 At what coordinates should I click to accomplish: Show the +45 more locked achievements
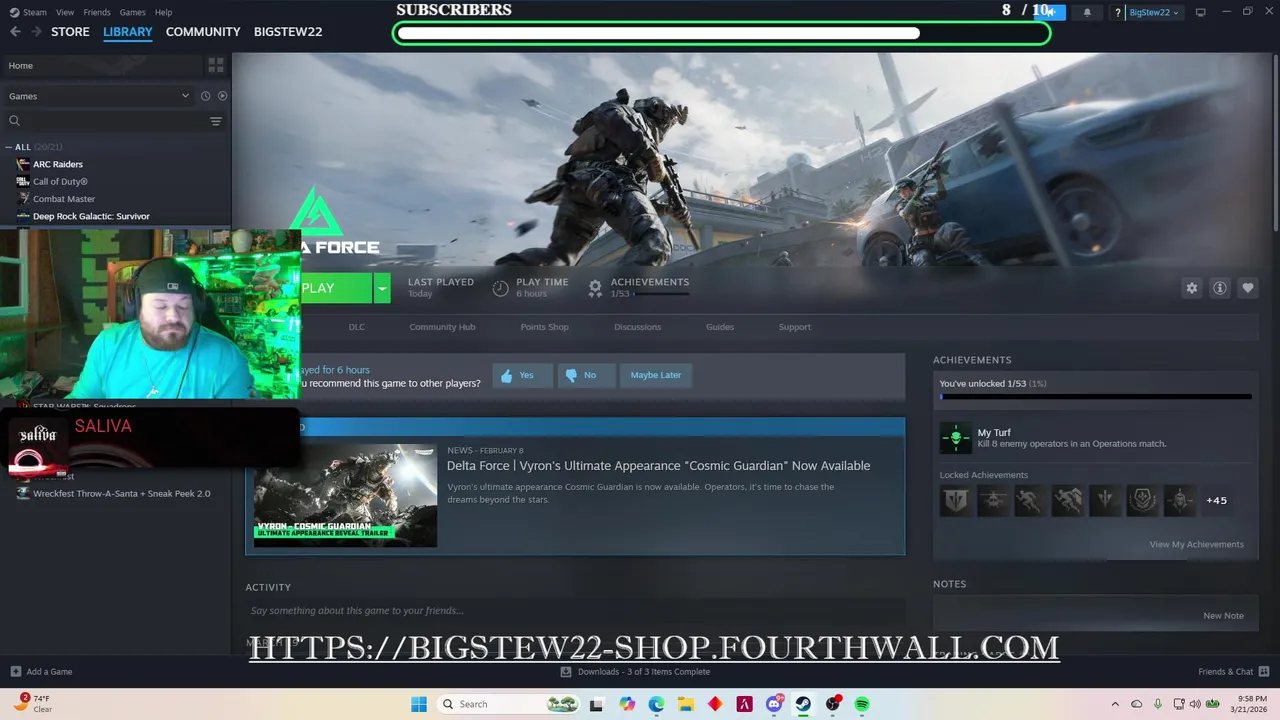[x=1216, y=500]
